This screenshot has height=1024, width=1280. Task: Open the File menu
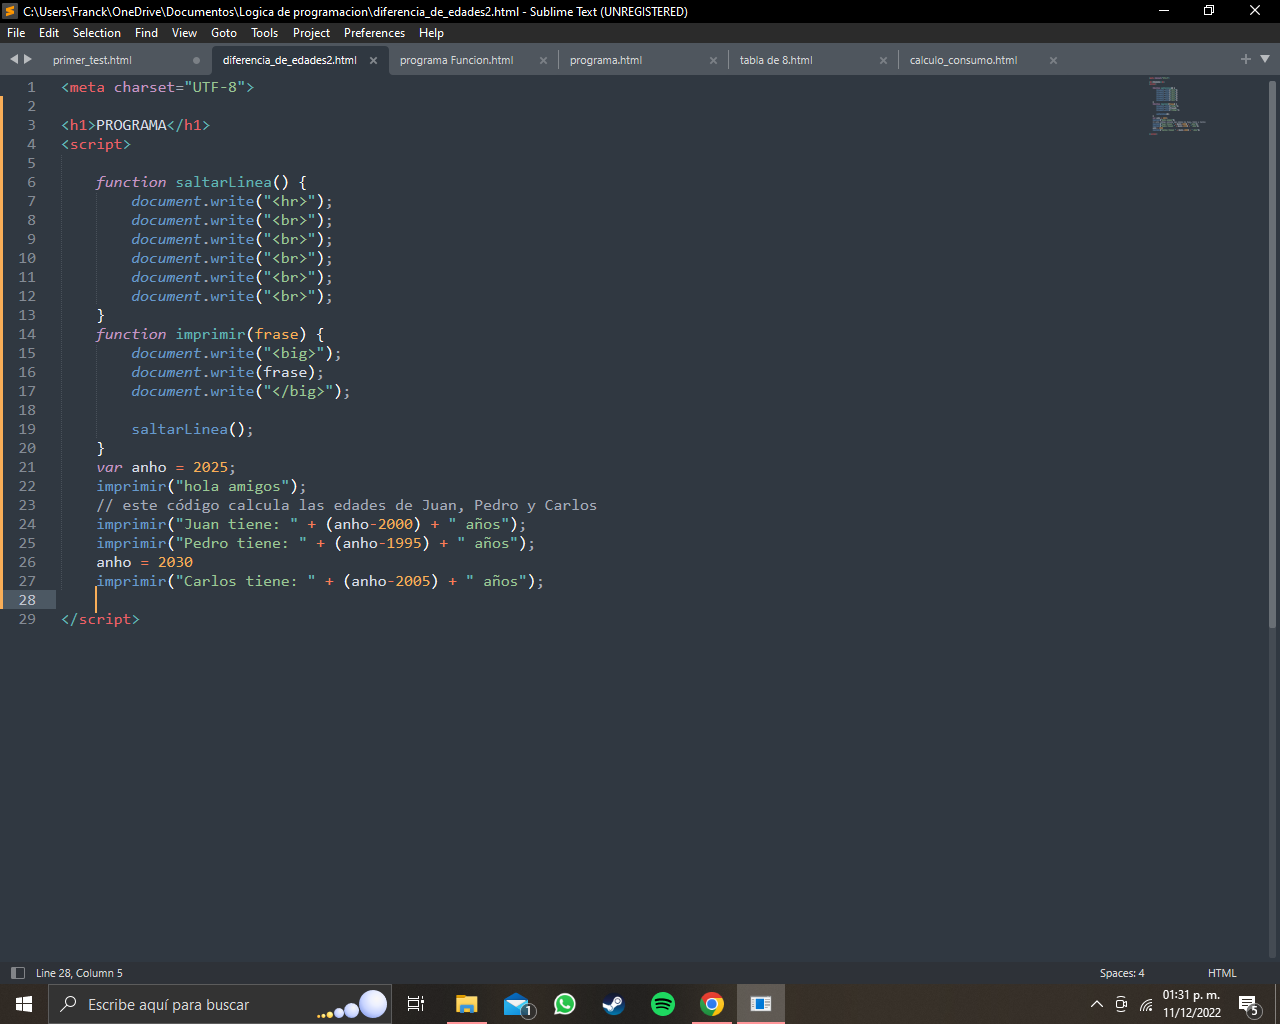[x=16, y=33]
